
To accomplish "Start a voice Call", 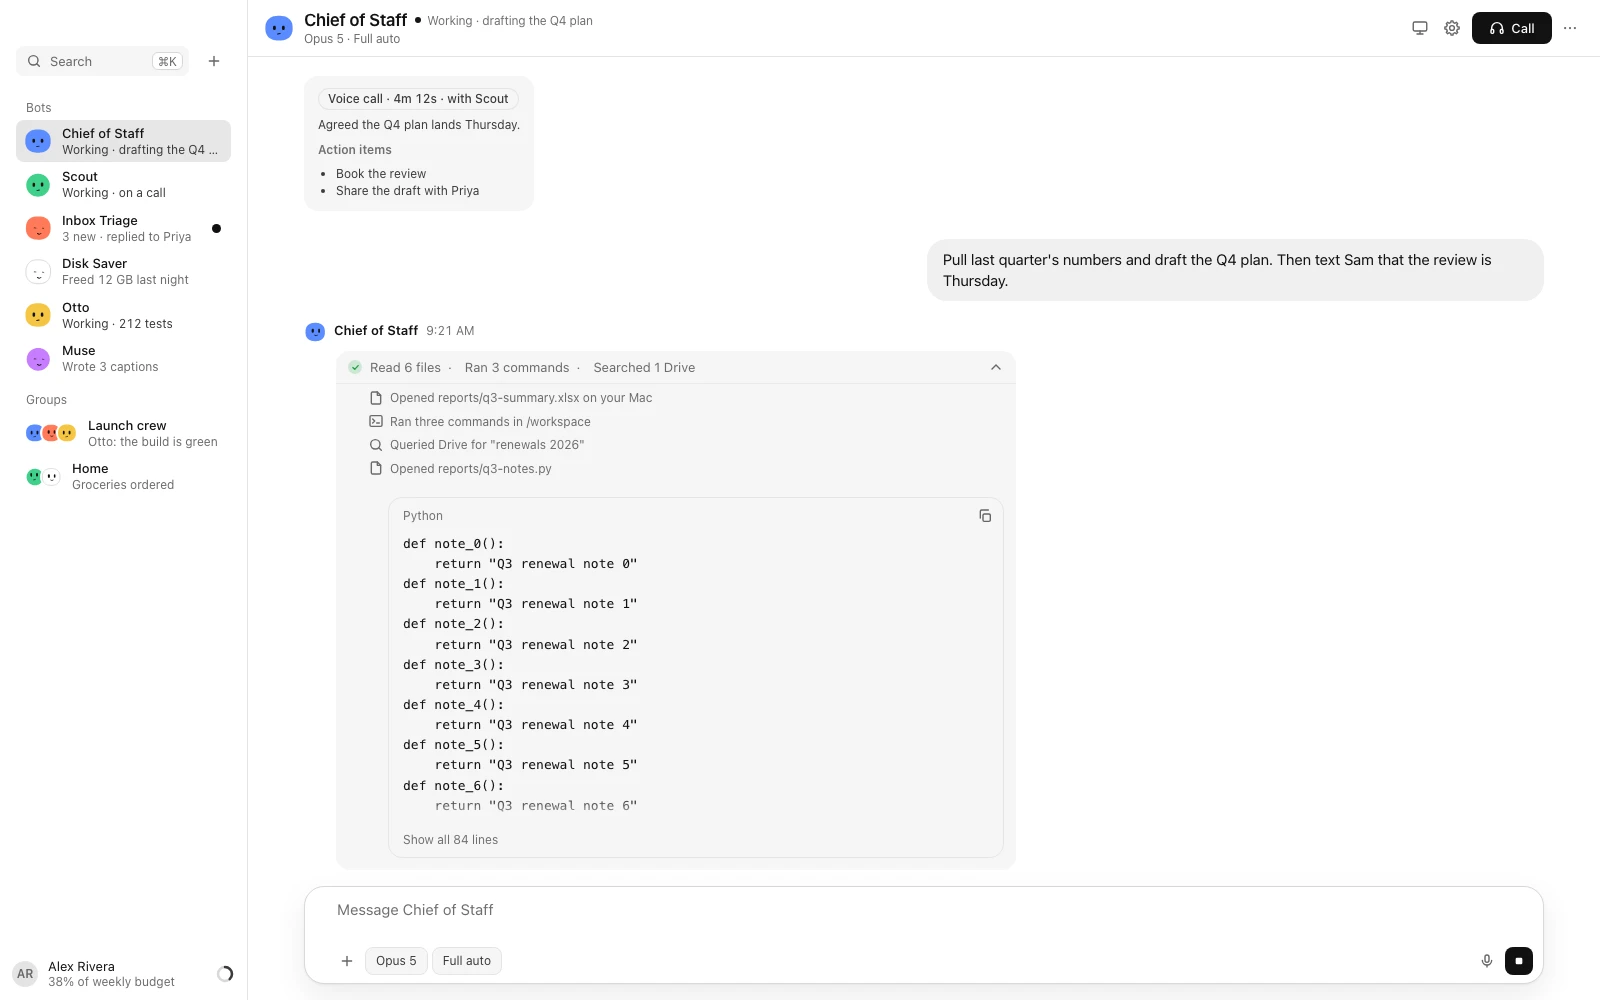I will click(1512, 28).
